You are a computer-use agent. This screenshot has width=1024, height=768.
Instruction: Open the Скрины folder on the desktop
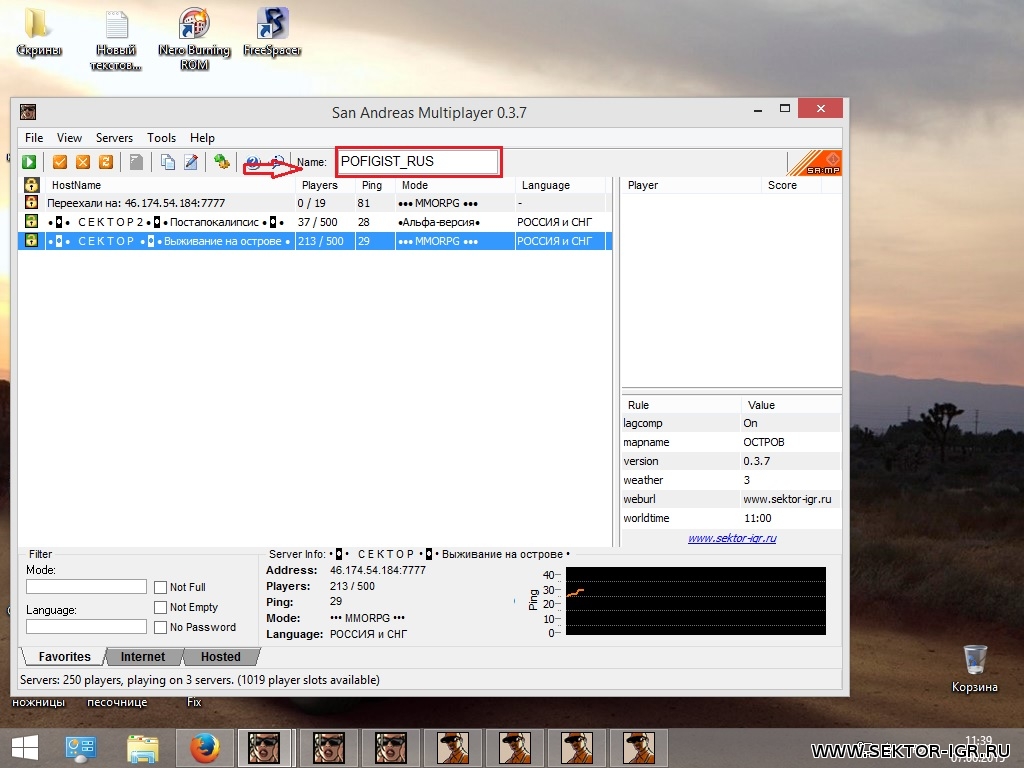click(x=38, y=31)
